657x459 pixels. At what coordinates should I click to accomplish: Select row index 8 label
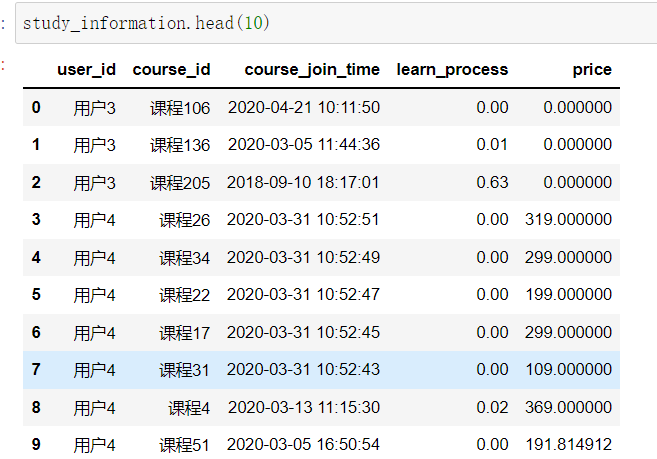36,407
